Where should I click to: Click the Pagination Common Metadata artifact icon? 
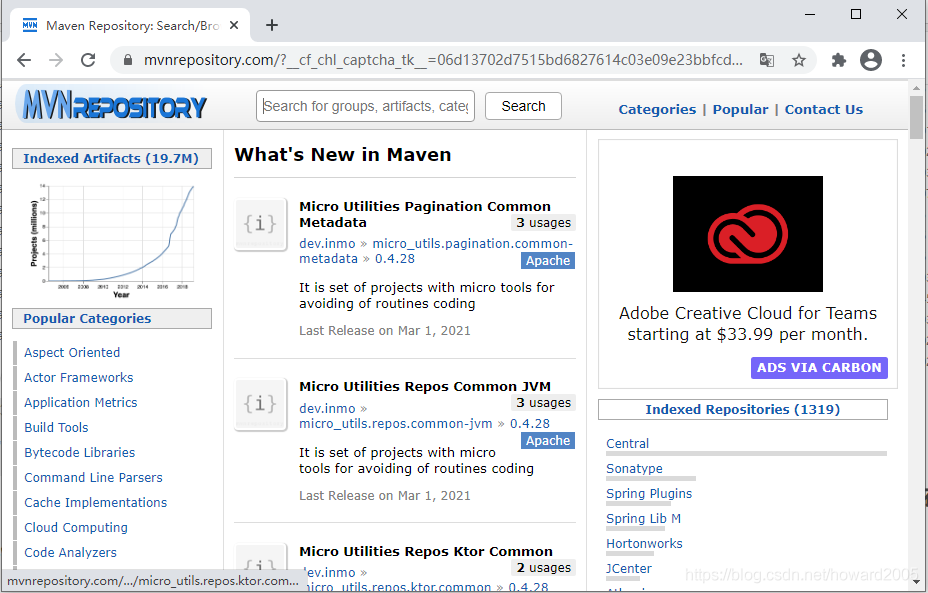(x=261, y=224)
